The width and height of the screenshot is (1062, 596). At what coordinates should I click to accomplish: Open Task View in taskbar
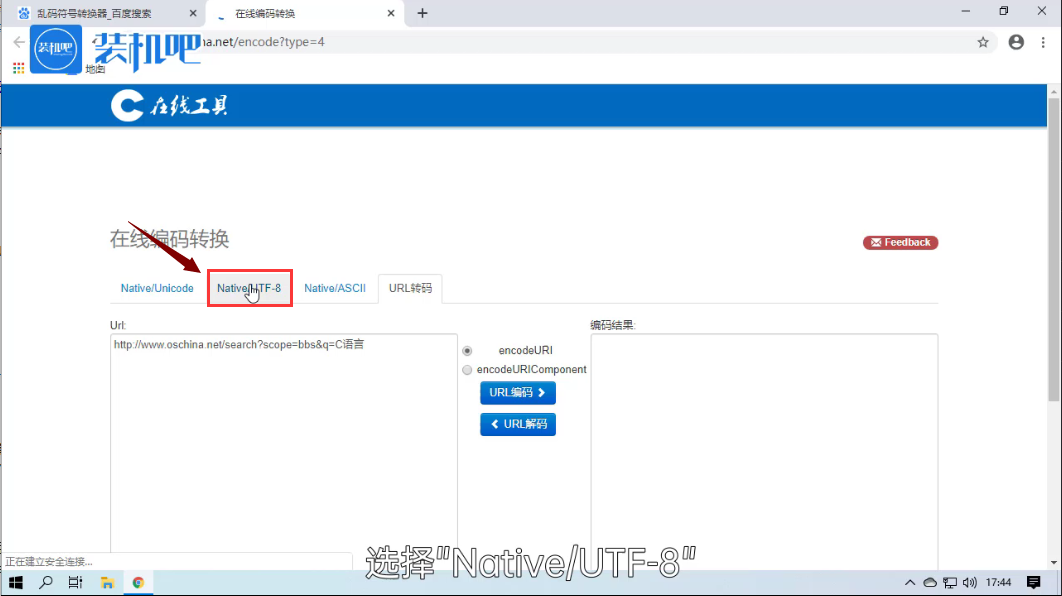[75, 583]
